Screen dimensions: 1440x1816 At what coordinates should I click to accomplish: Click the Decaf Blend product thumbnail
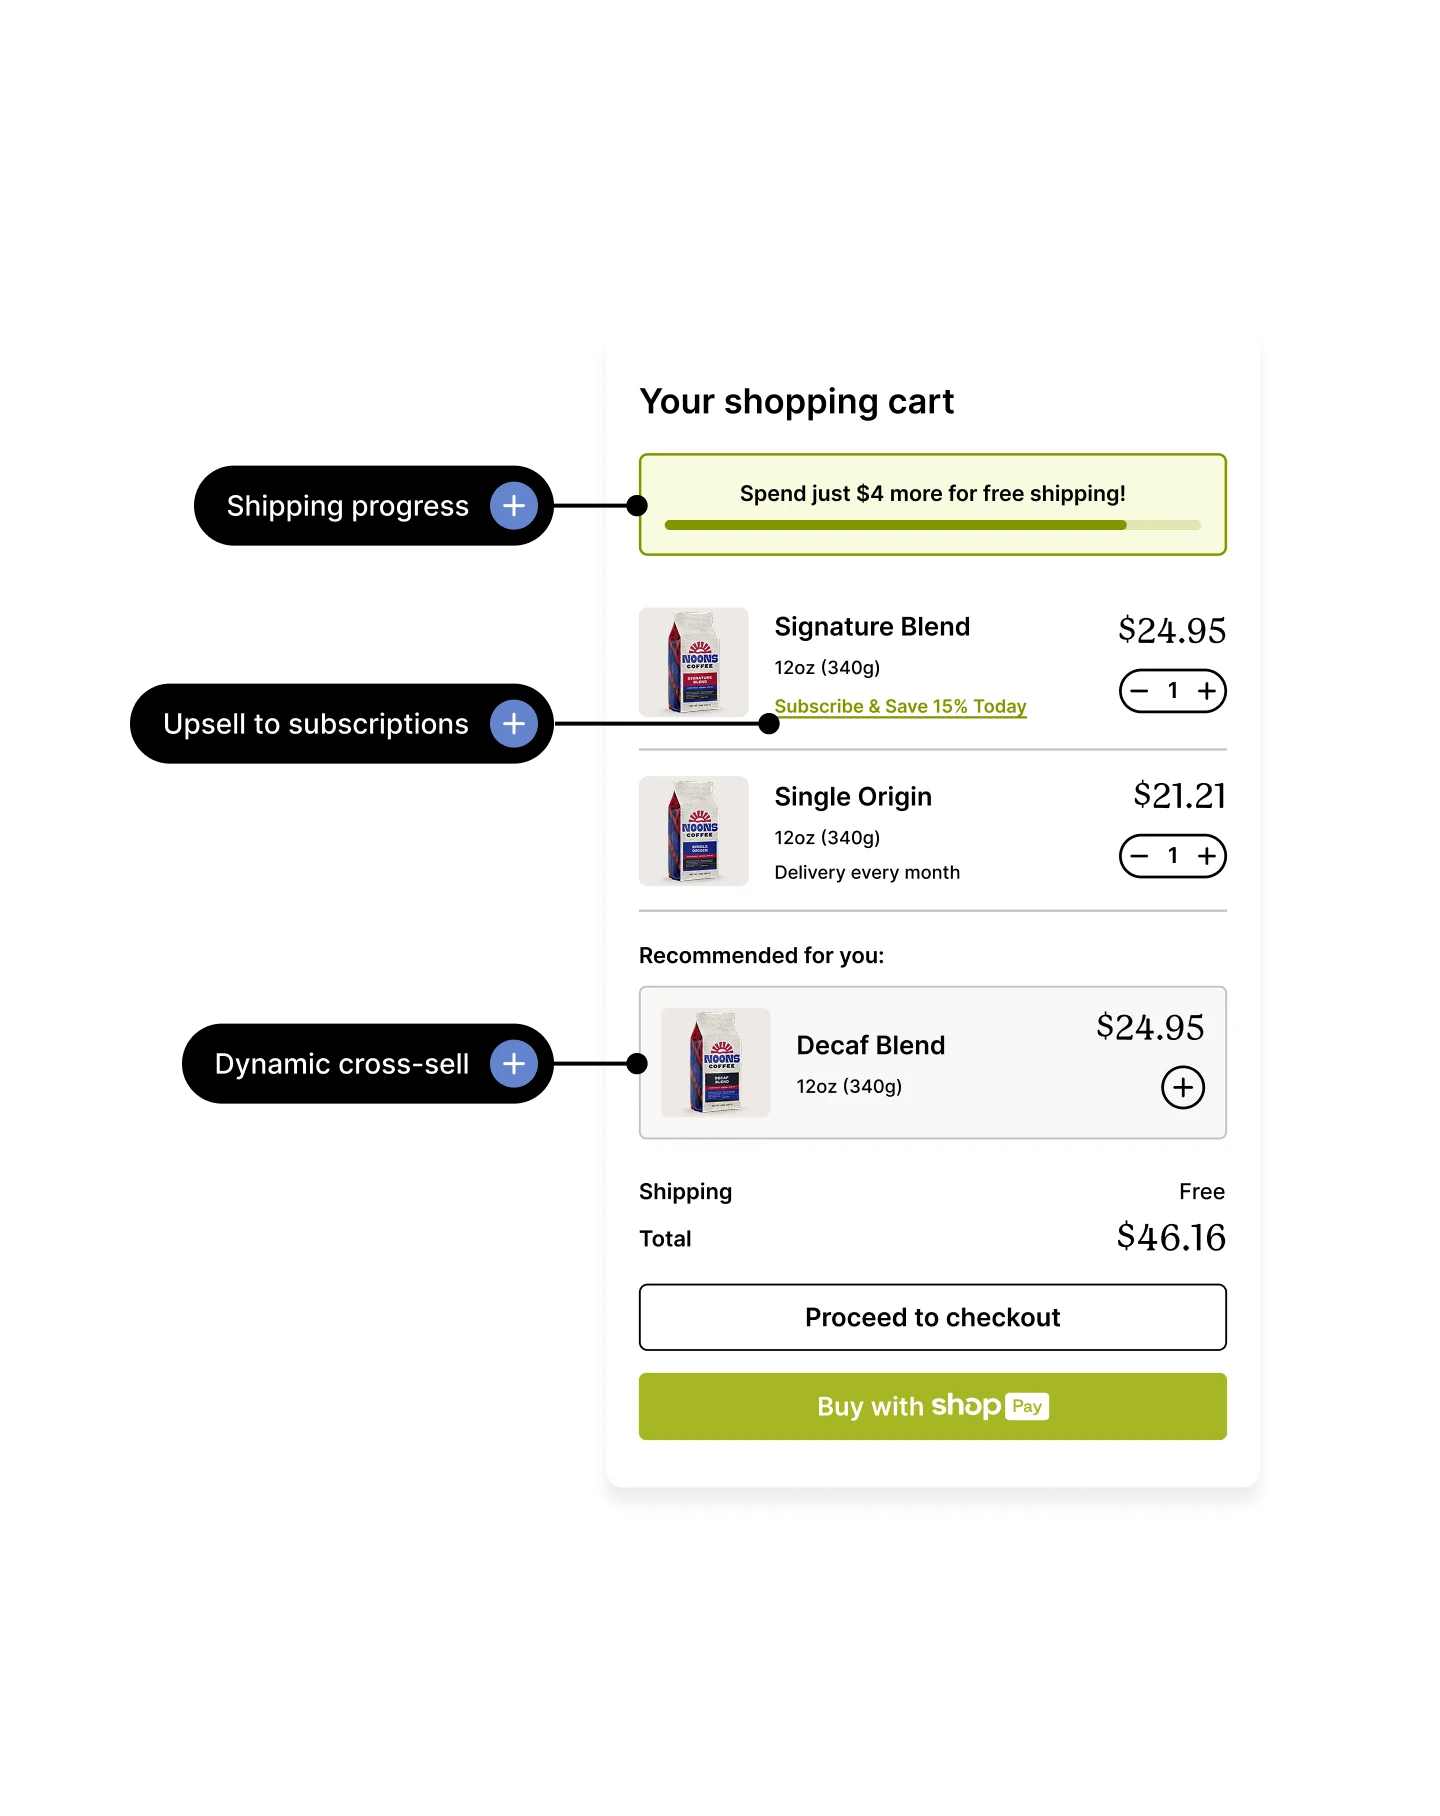(x=716, y=1063)
